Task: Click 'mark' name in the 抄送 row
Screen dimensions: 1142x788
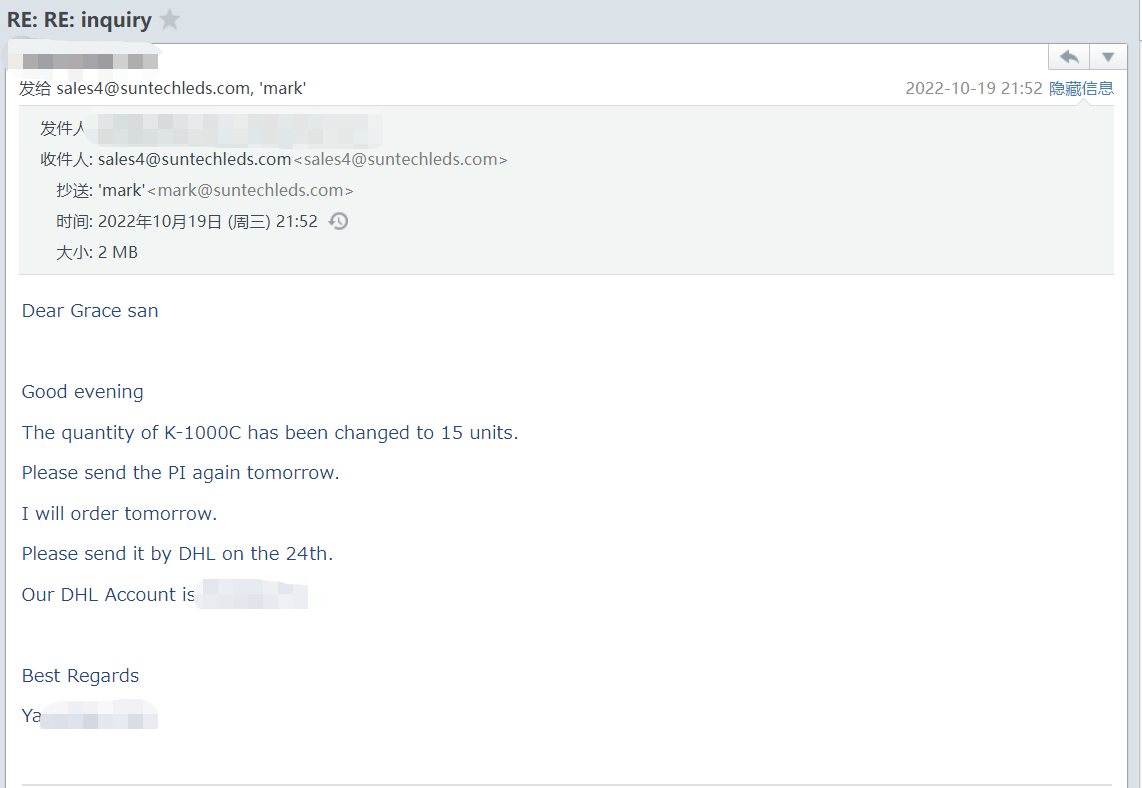Action: point(122,190)
